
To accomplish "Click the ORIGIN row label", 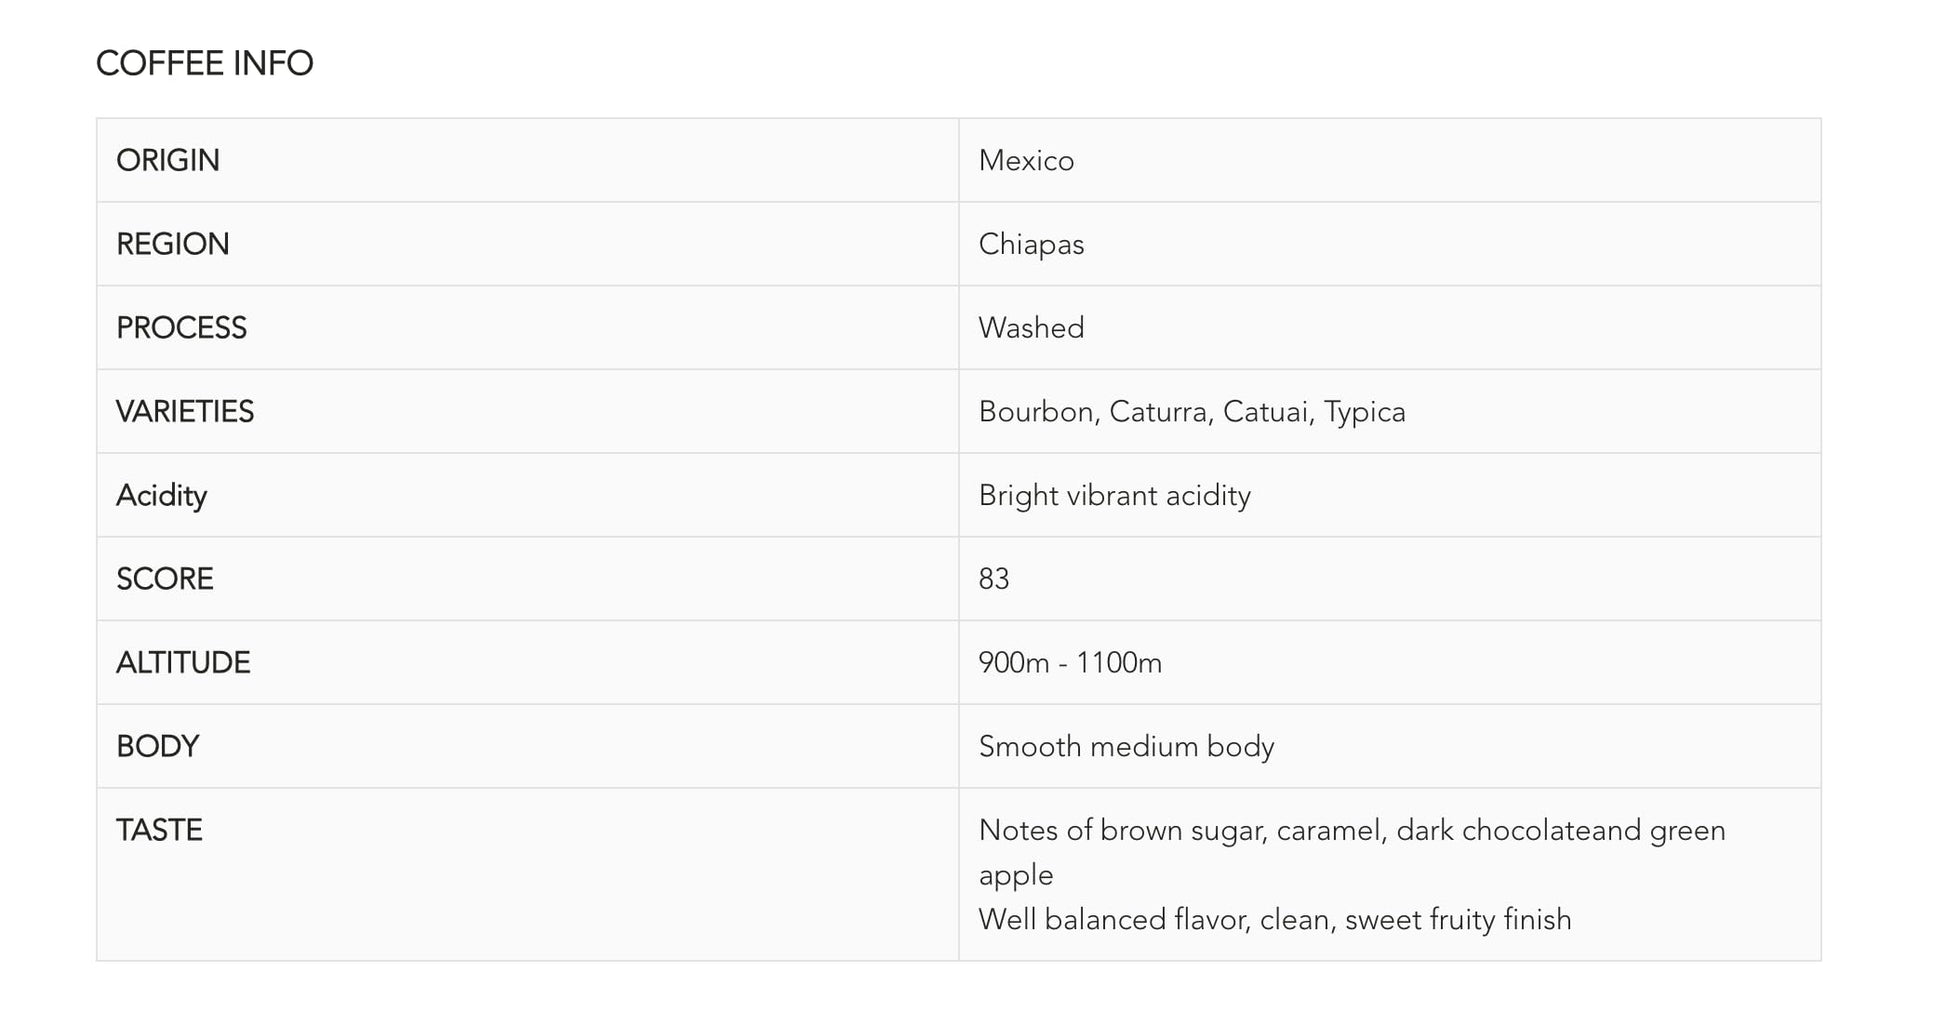I will [168, 160].
